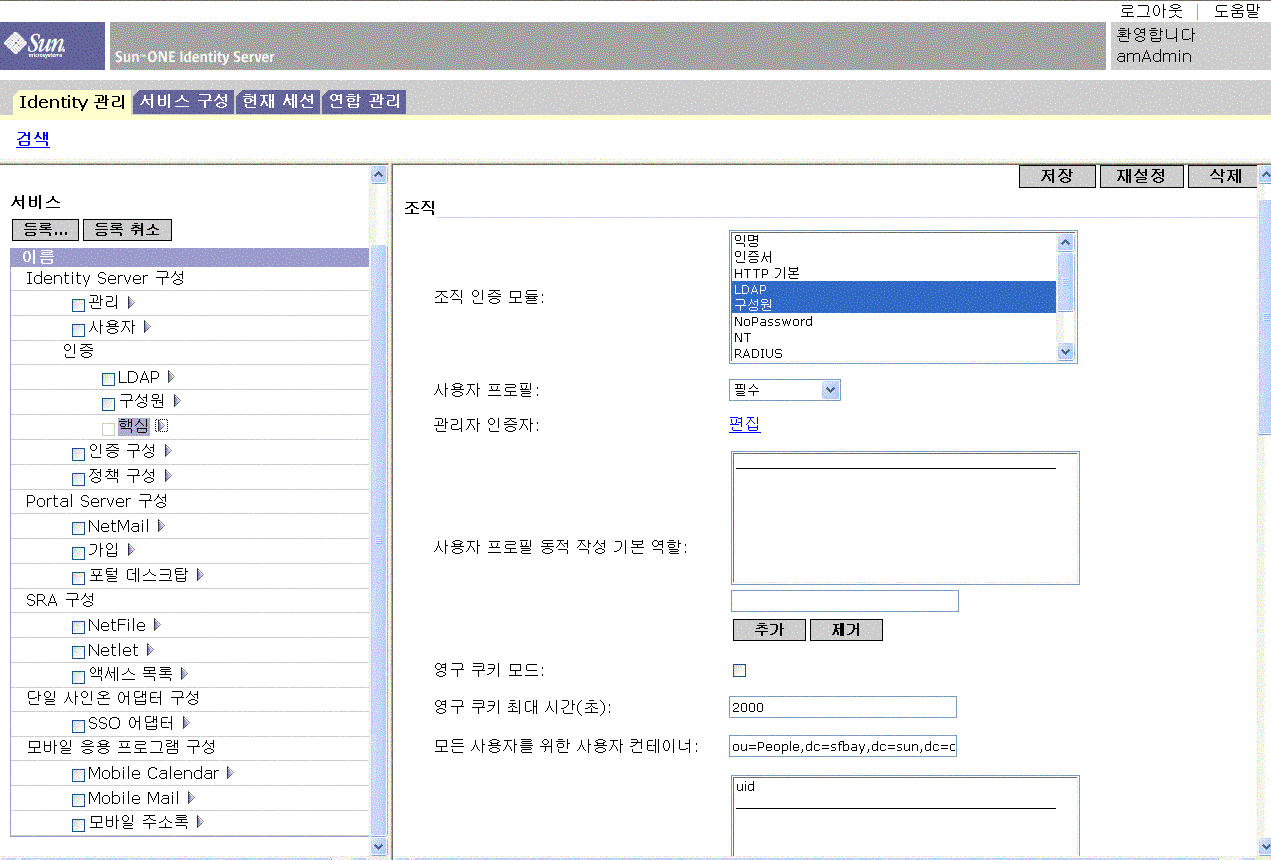The image size is (1271, 860).
Task: Click the 추가 add button
Action: (x=769, y=630)
